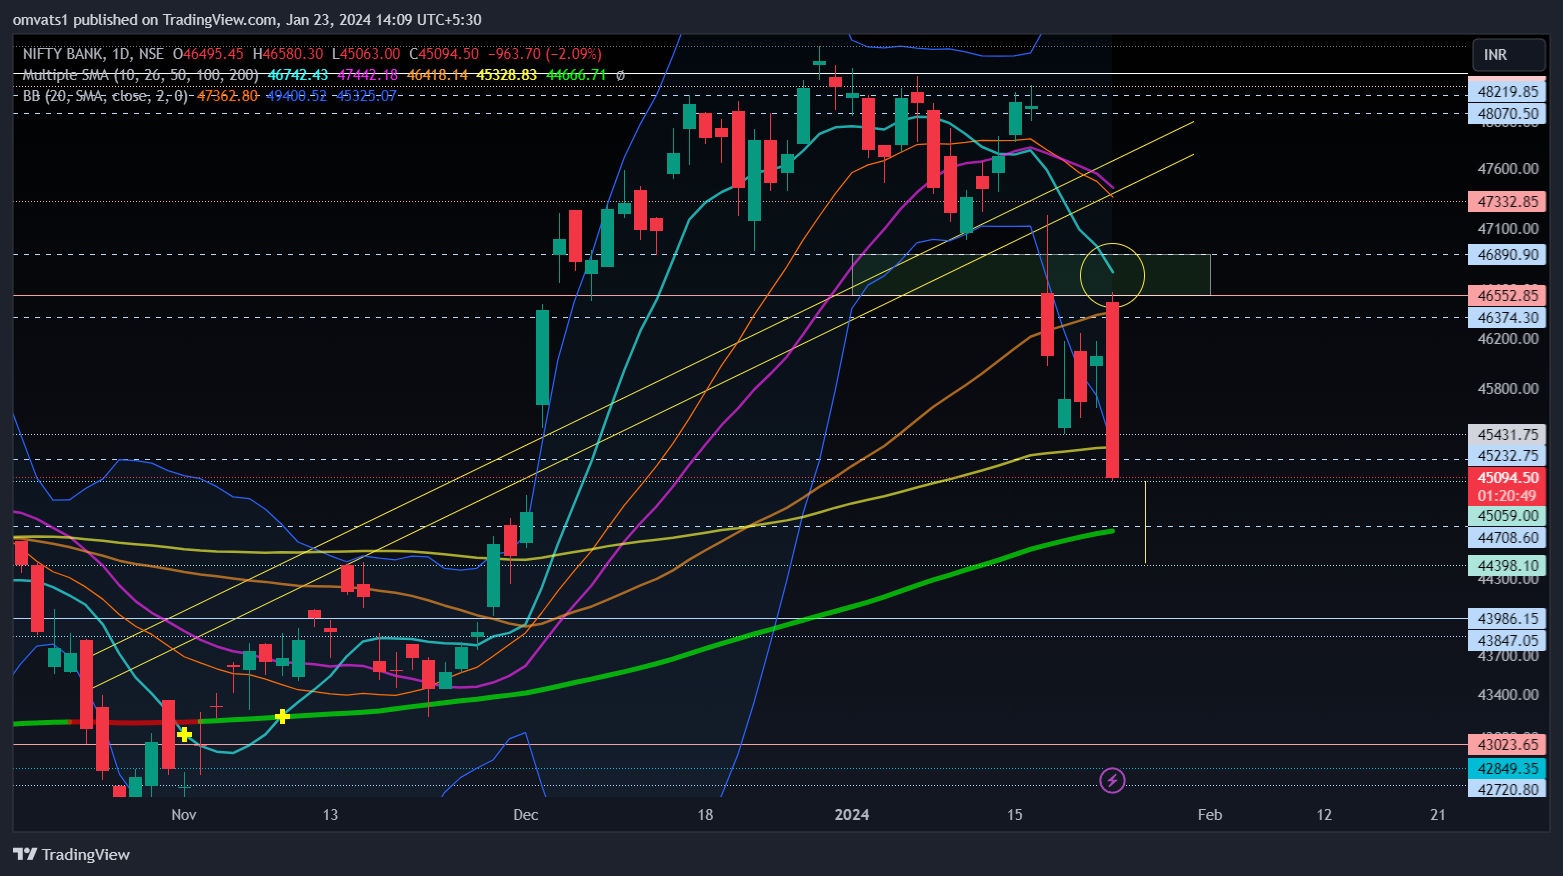Click the high price H46580.30
Image resolution: width=1563 pixels, height=876 pixels.
(288, 54)
